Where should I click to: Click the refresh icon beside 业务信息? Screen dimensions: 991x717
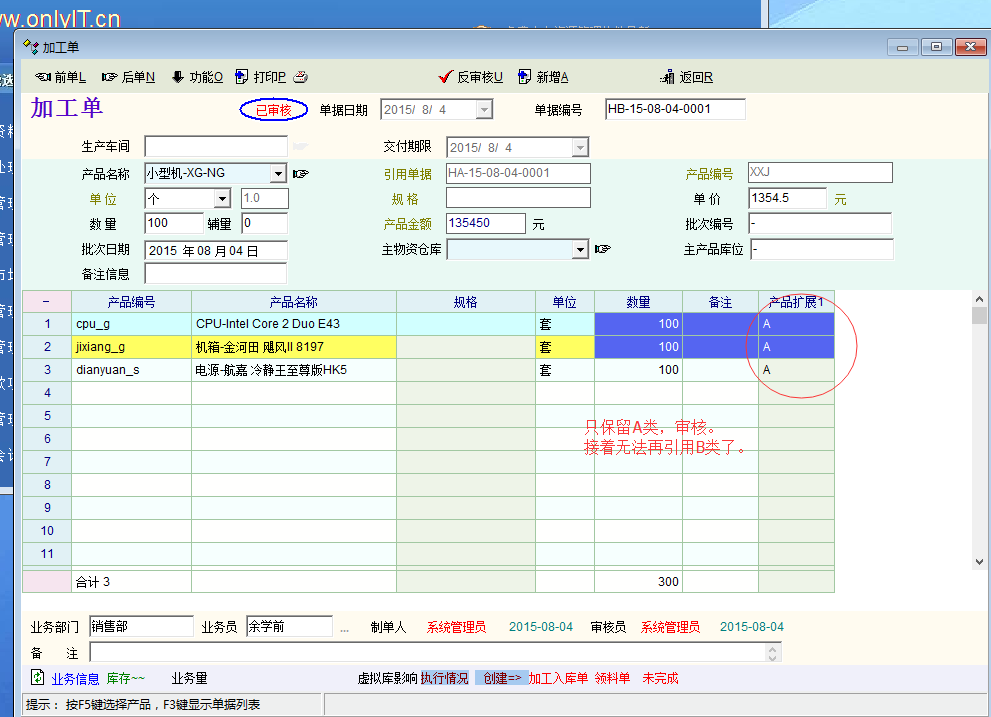[x=38, y=678]
